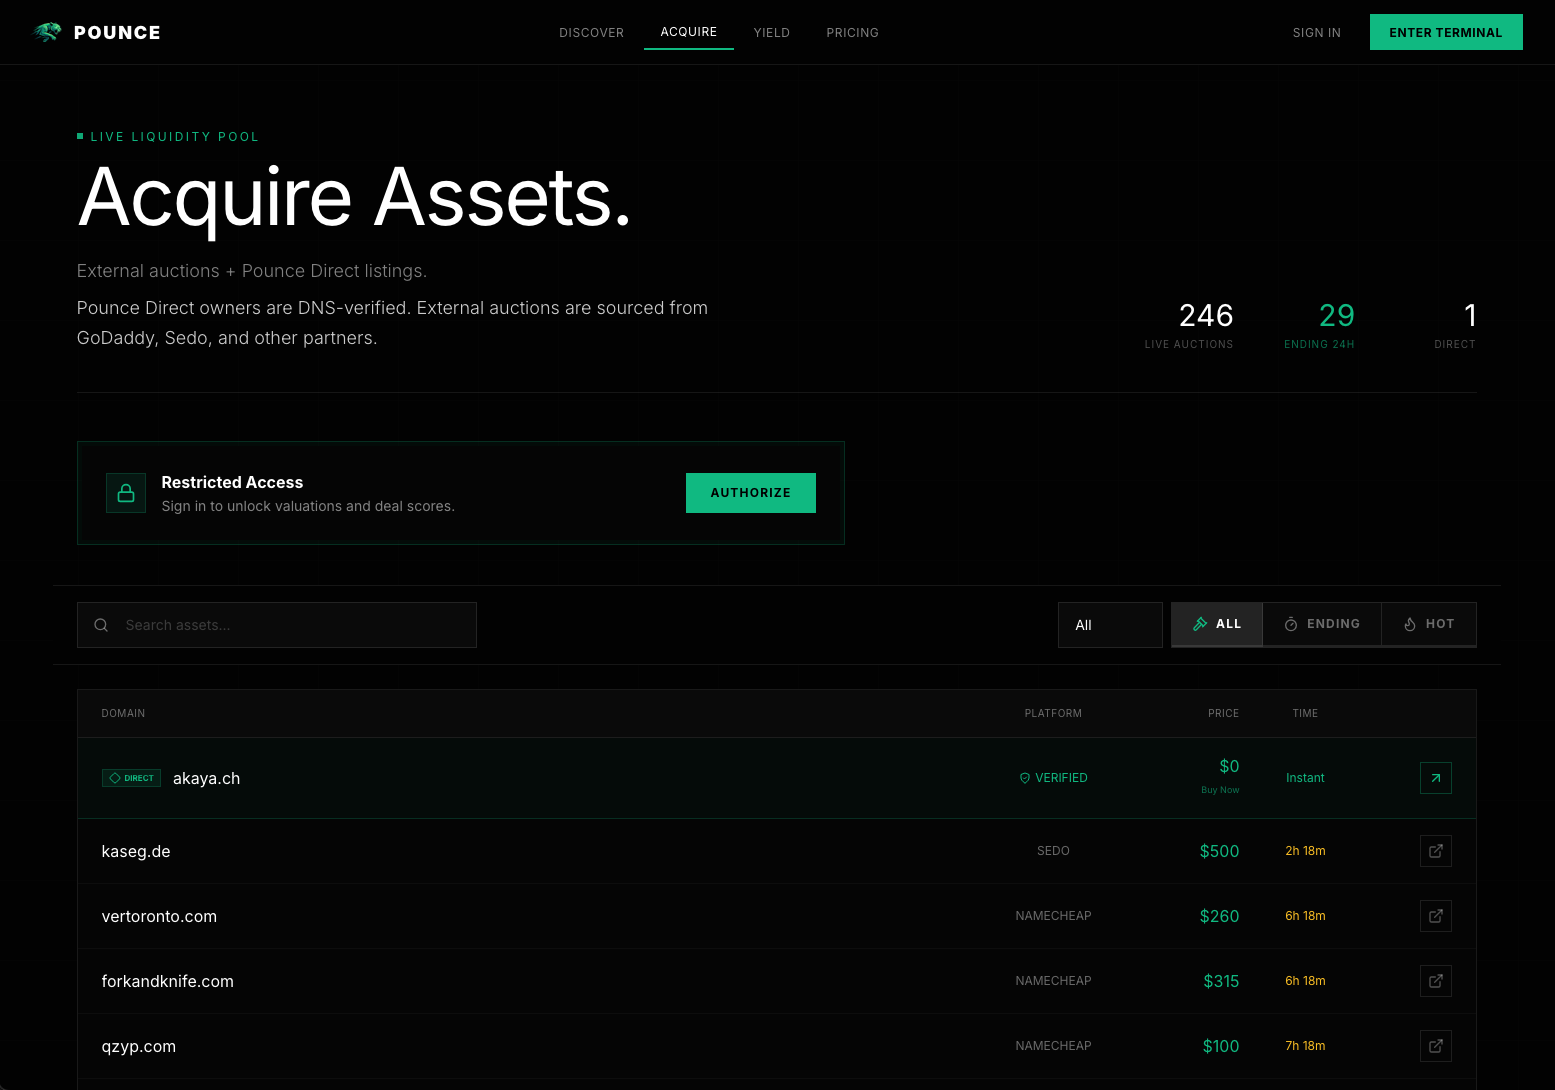Image resolution: width=1555 pixels, height=1090 pixels.
Task: Click the LIVE LIQUIDITY POOL label
Action: pyautogui.click(x=174, y=137)
